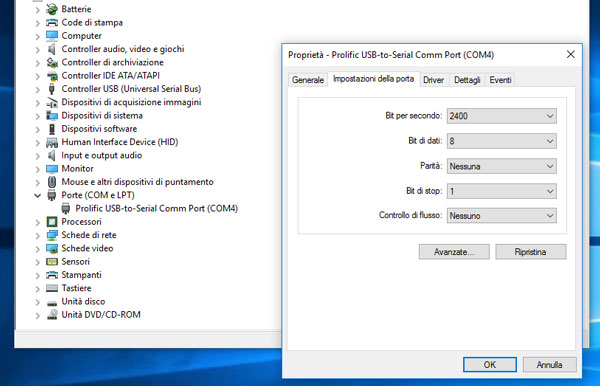This screenshot has height=386, width=600.
Task: Click the dialog title Proprietà - Prolific USB-to-Serial
Action: coord(391,55)
